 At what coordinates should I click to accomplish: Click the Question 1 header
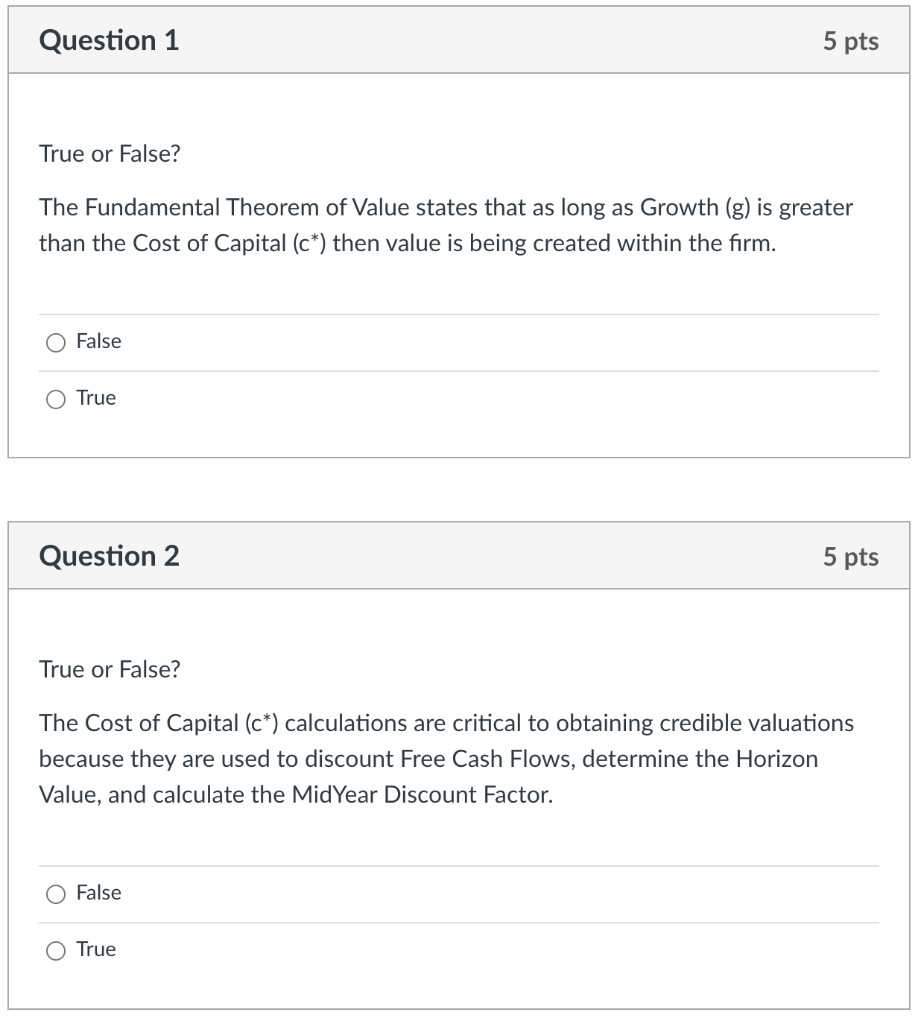109,41
